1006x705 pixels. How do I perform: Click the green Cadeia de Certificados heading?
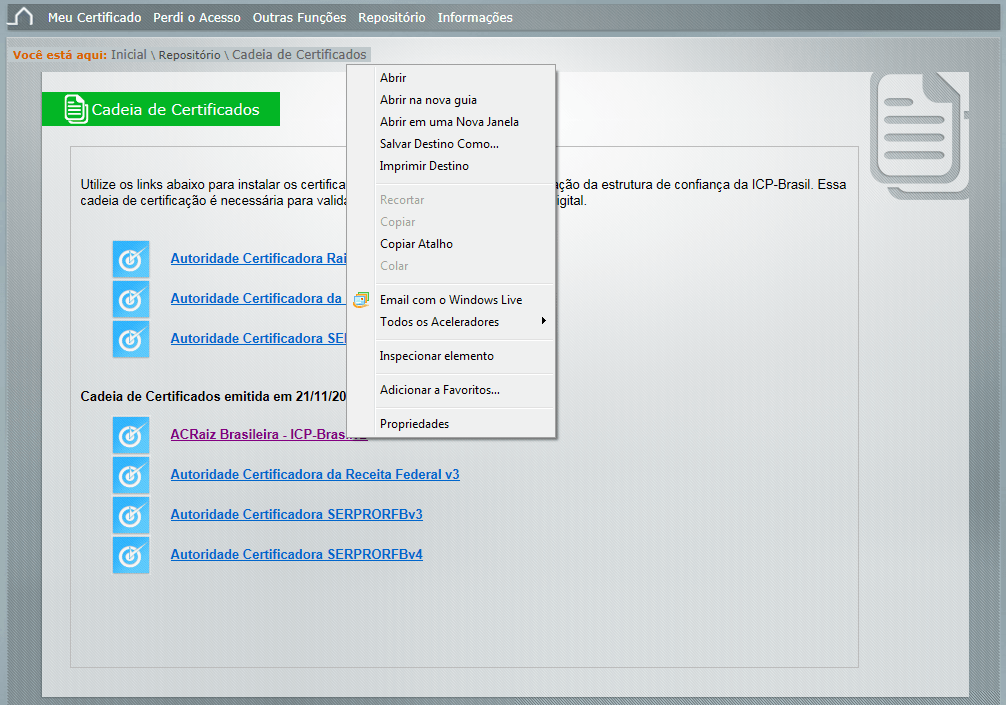[x=161, y=109]
